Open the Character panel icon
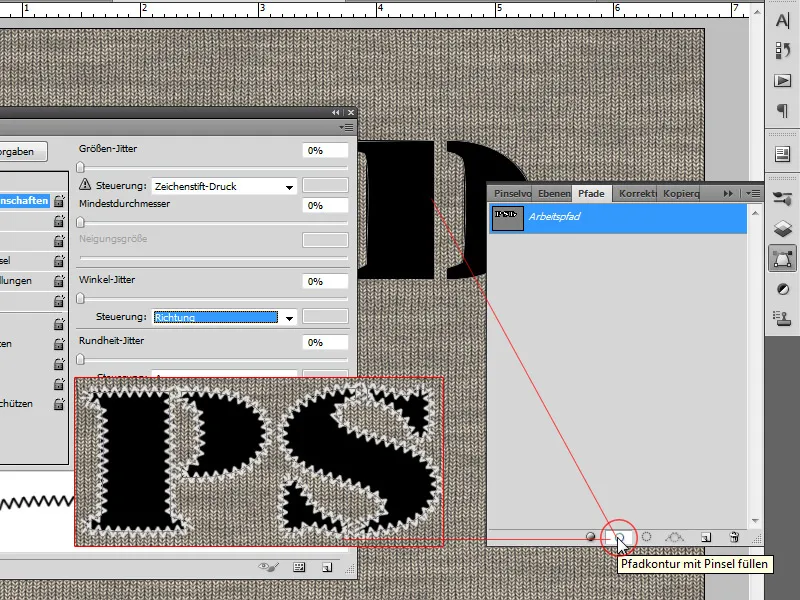Screen dimensions: 800x600 click(782, 21)
